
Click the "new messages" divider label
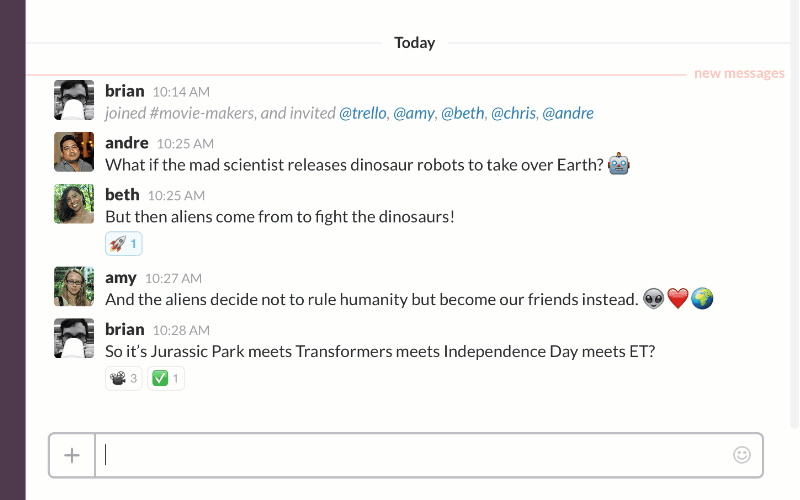[x=739, y=73]
